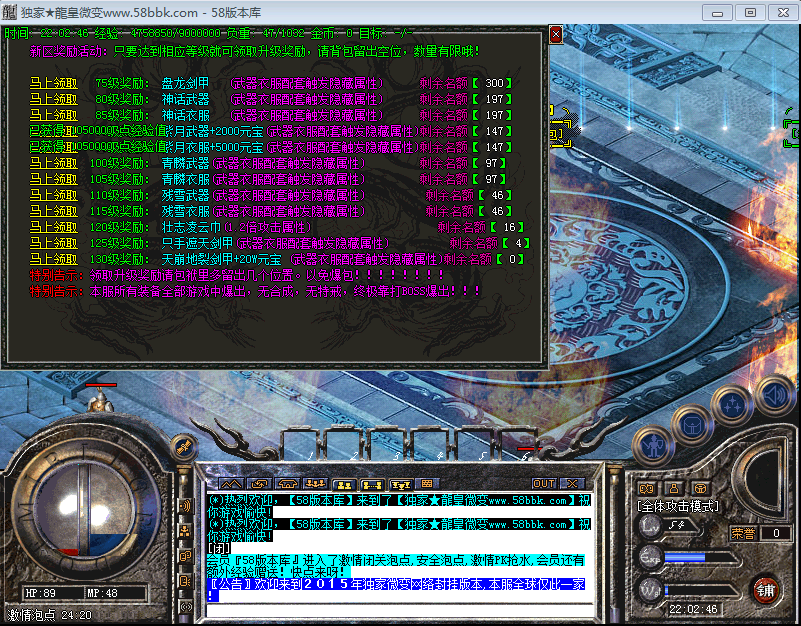Switch the 全体攻击模式 attack mode
The image size is (801, 626).
point(678,506)
